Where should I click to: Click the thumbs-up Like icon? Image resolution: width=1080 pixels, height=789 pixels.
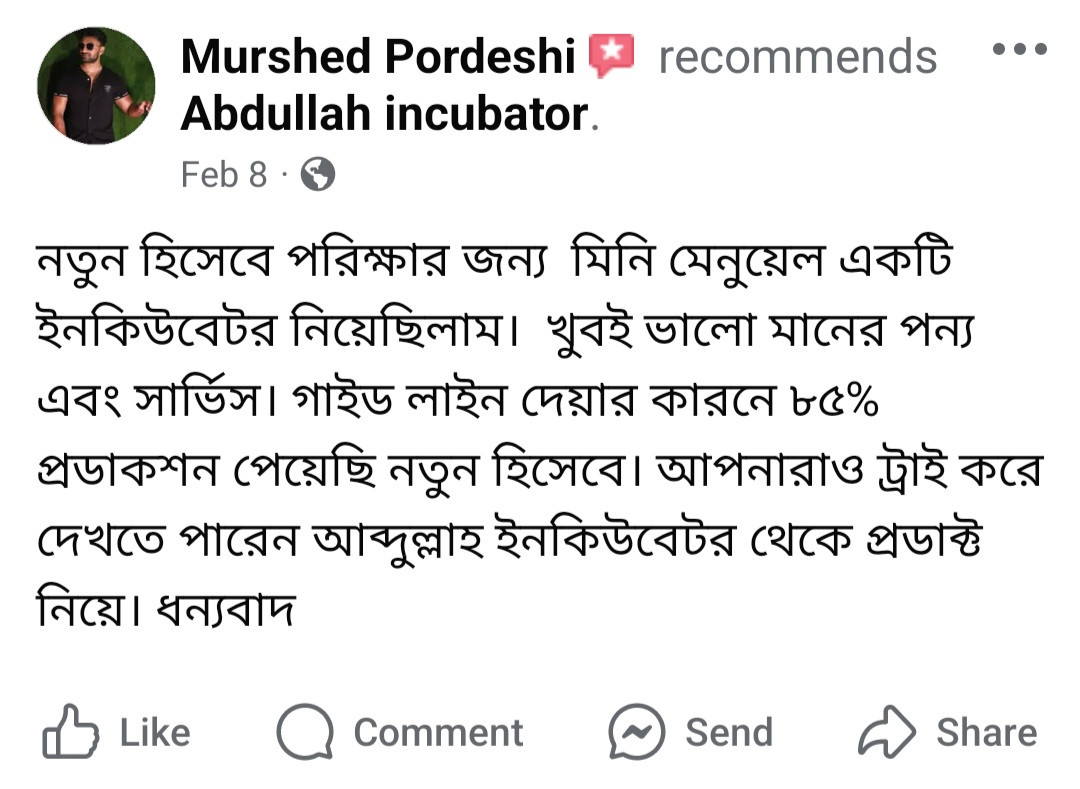pyautogui.click(x=70, y=733)
